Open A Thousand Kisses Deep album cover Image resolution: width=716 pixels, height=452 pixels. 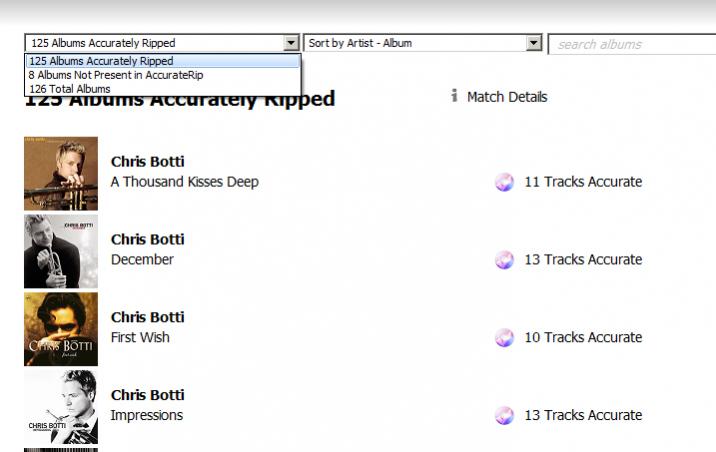coord(61,173)
